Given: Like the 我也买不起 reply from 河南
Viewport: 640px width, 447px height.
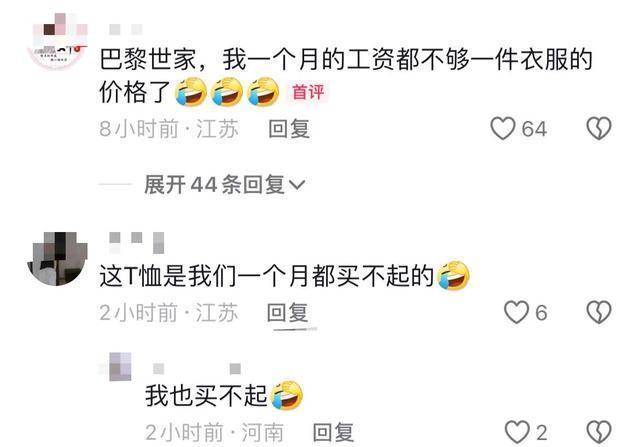Looking at the screenshot, I should tap(517, 432).
